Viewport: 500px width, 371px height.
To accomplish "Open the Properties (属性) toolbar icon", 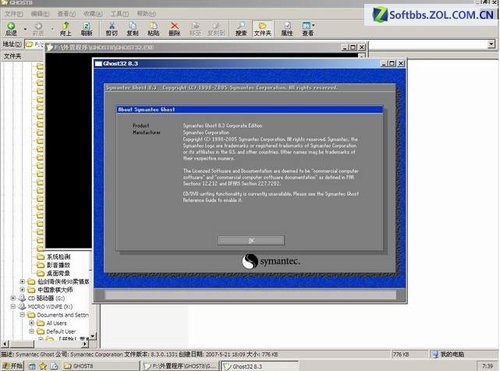I will tap(287, 29).
